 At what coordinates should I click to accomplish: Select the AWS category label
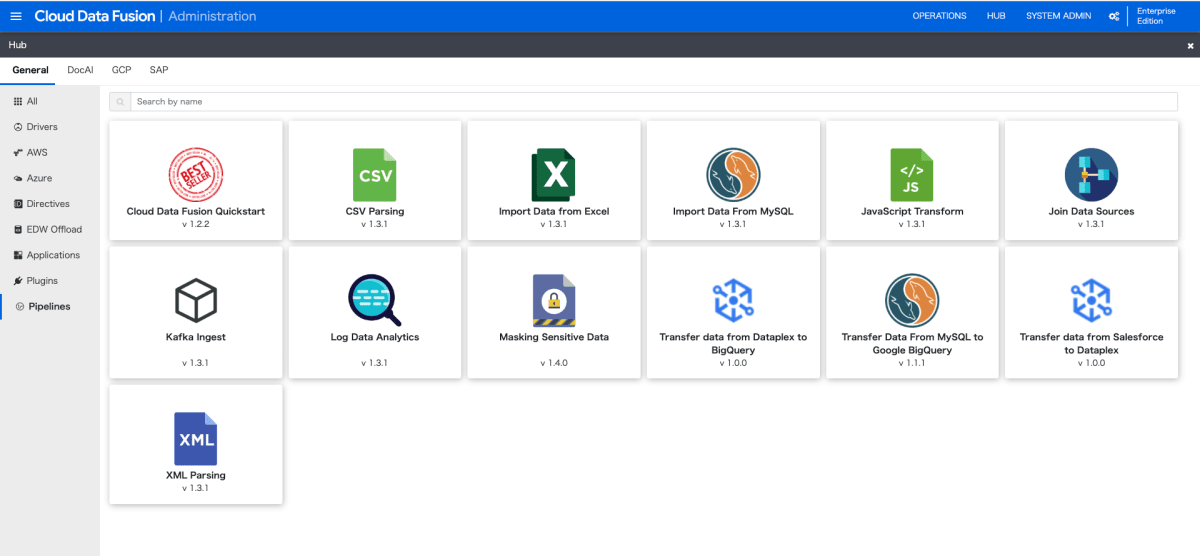coord(37,153)
